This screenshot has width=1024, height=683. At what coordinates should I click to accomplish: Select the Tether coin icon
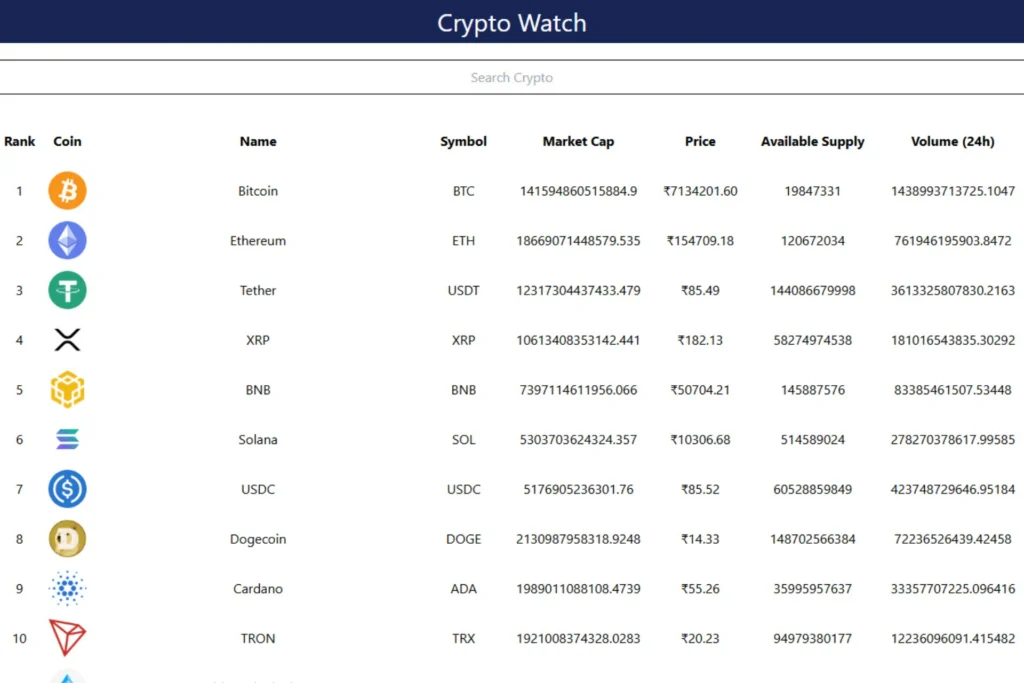click(x=67, y=290)
